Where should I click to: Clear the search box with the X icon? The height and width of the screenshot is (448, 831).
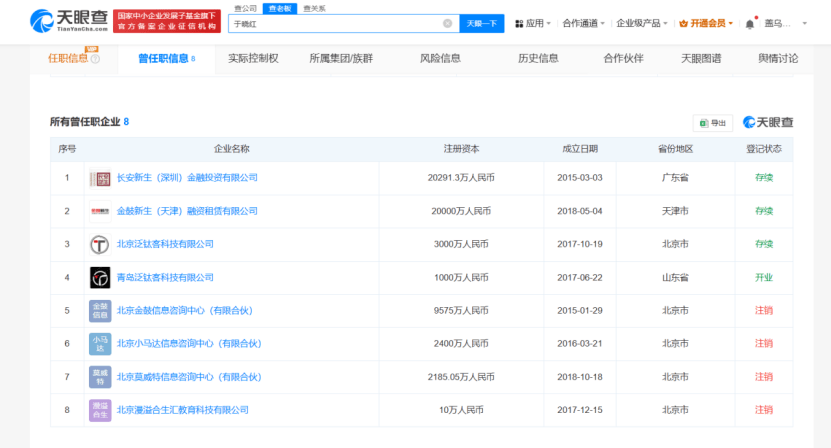[447, 23]
